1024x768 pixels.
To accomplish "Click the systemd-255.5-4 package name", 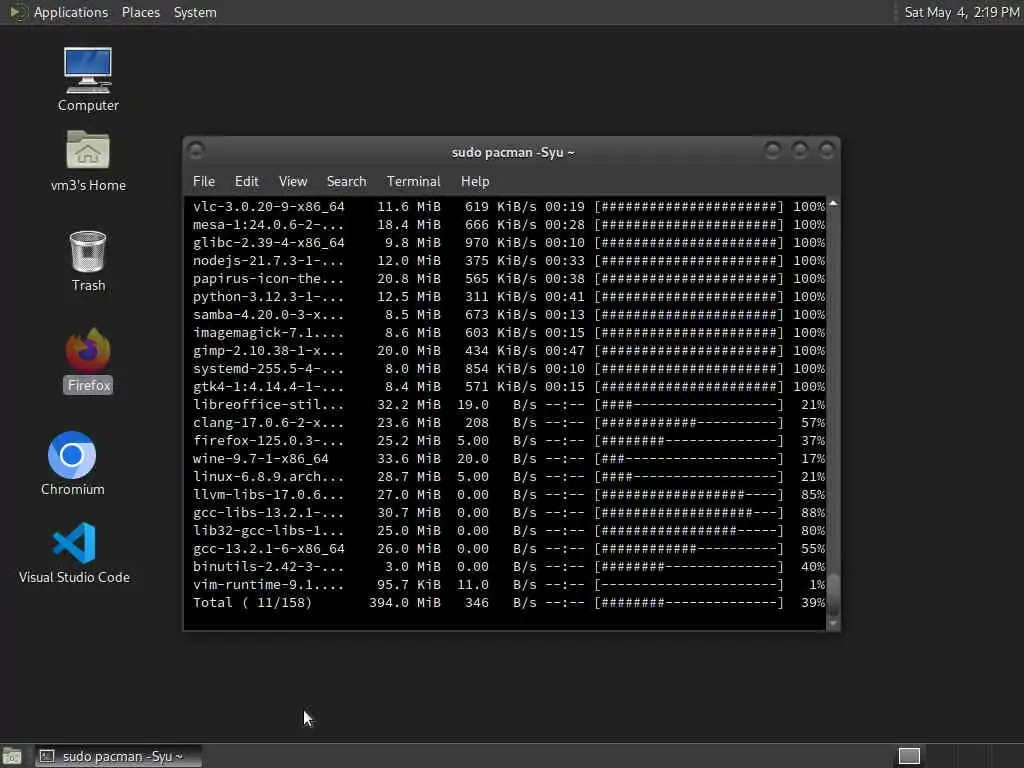I will (268, 368).
